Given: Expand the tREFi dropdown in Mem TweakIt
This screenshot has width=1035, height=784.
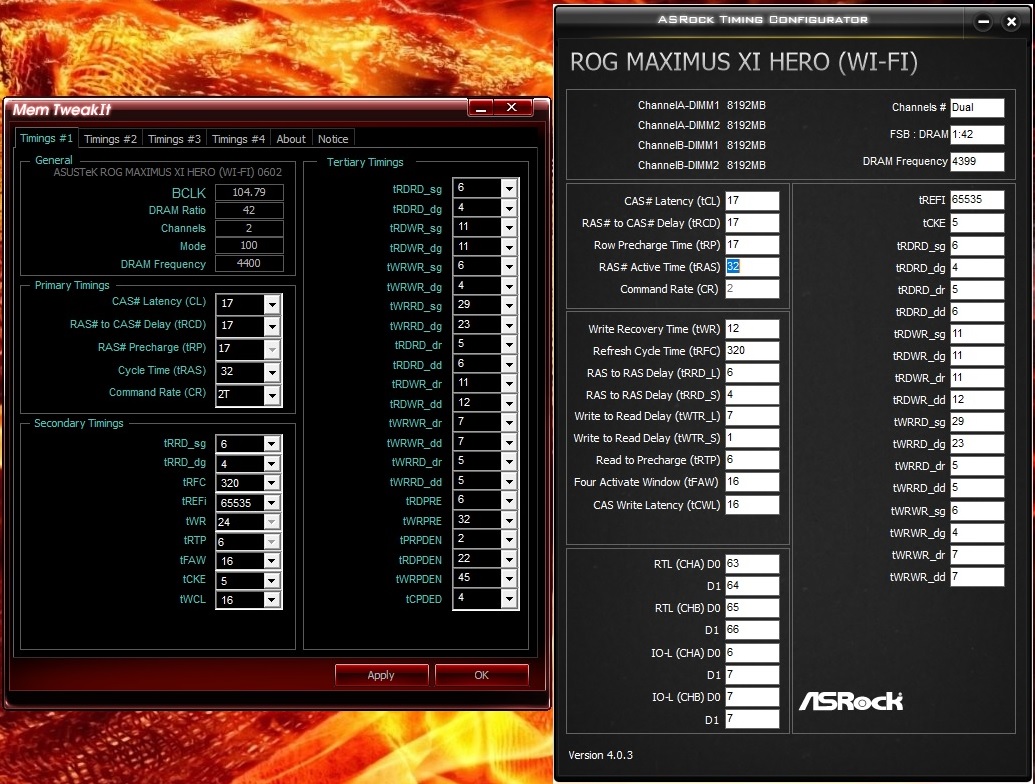Looking at the screenshot, I should click(272, 502).
